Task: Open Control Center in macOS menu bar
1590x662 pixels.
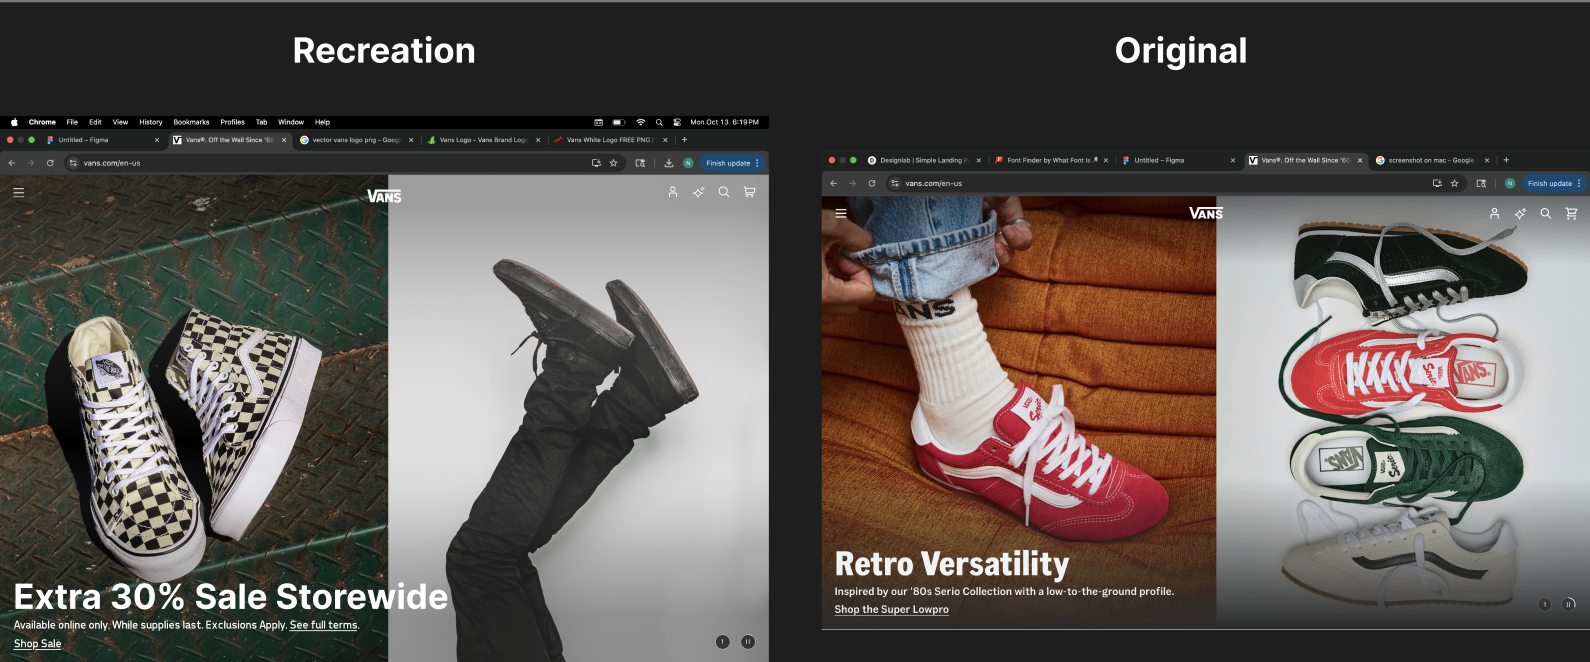Action: click(x=677, y=122)
